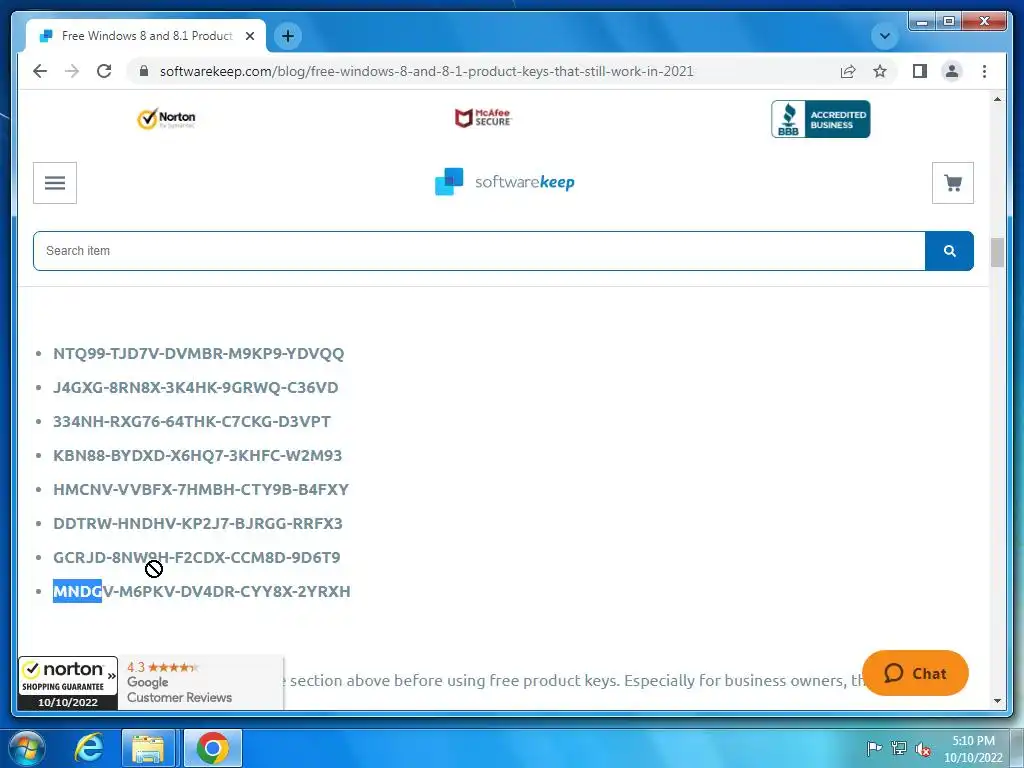The width and height of the screenshot is (1024, 768).
Task: Launch Internet Explorer from taskbar
Action: (x=89, y=748)
